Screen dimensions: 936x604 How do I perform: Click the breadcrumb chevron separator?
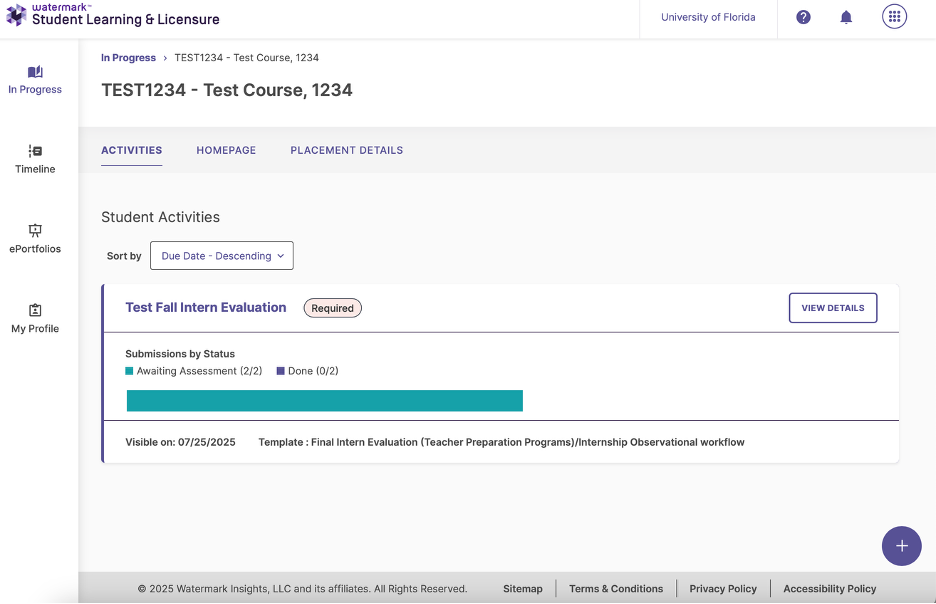pyautogui.click(x=165, y=58)
